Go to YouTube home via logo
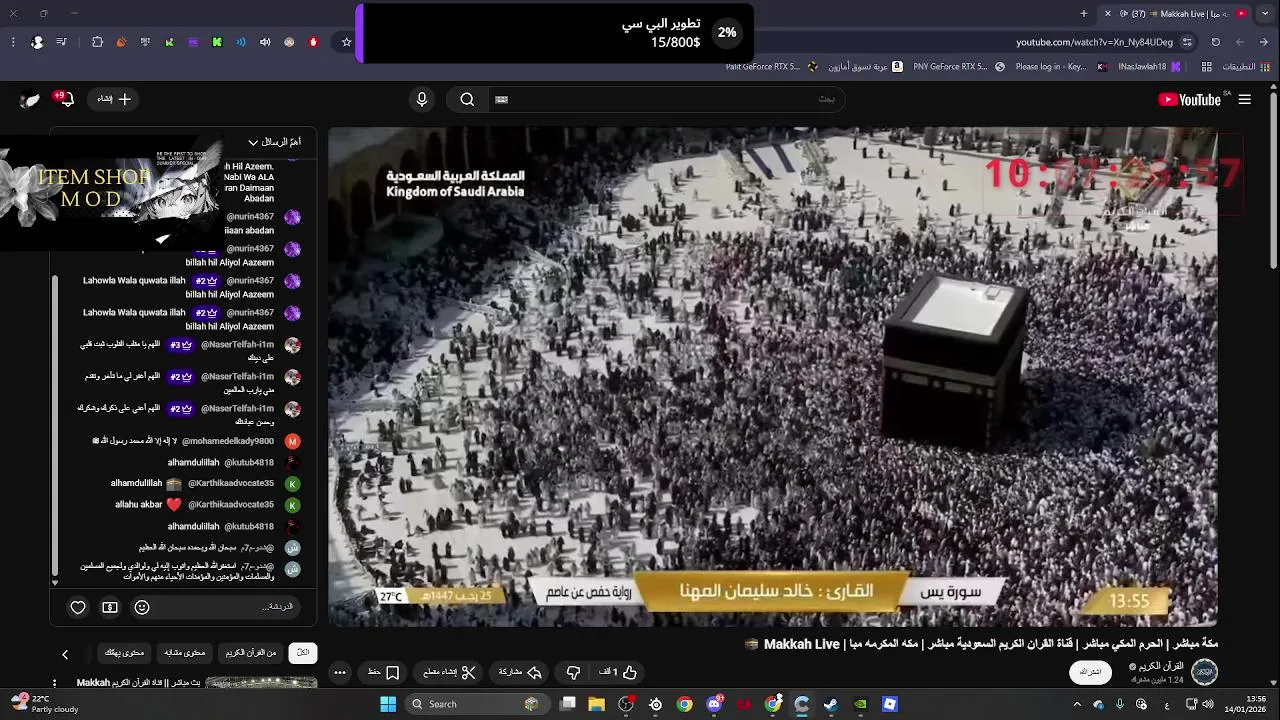Image resolution: width=1280 pixels, height=720 pixels. coord(1189,99)
